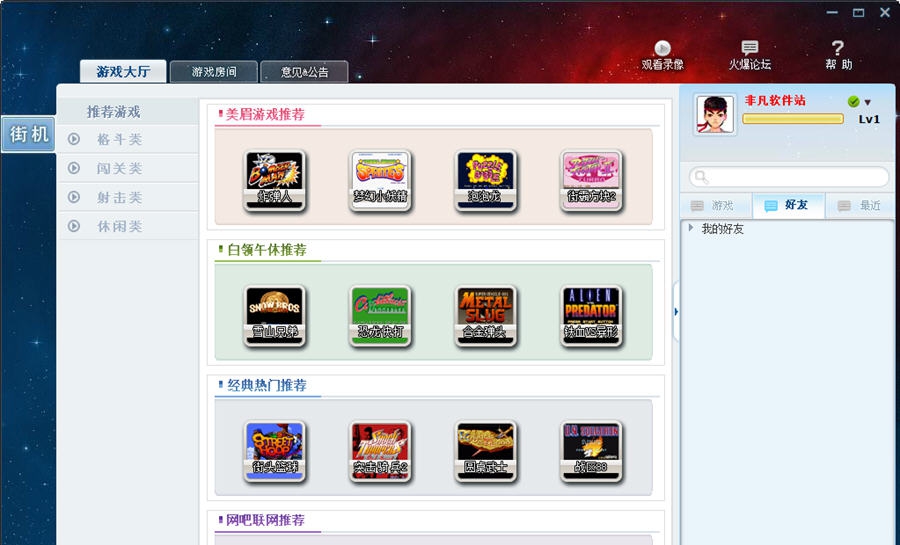This screenshot has height=545, width=900.
Task: Open 观看录像 replay viewer
Action: click(662, 56)
